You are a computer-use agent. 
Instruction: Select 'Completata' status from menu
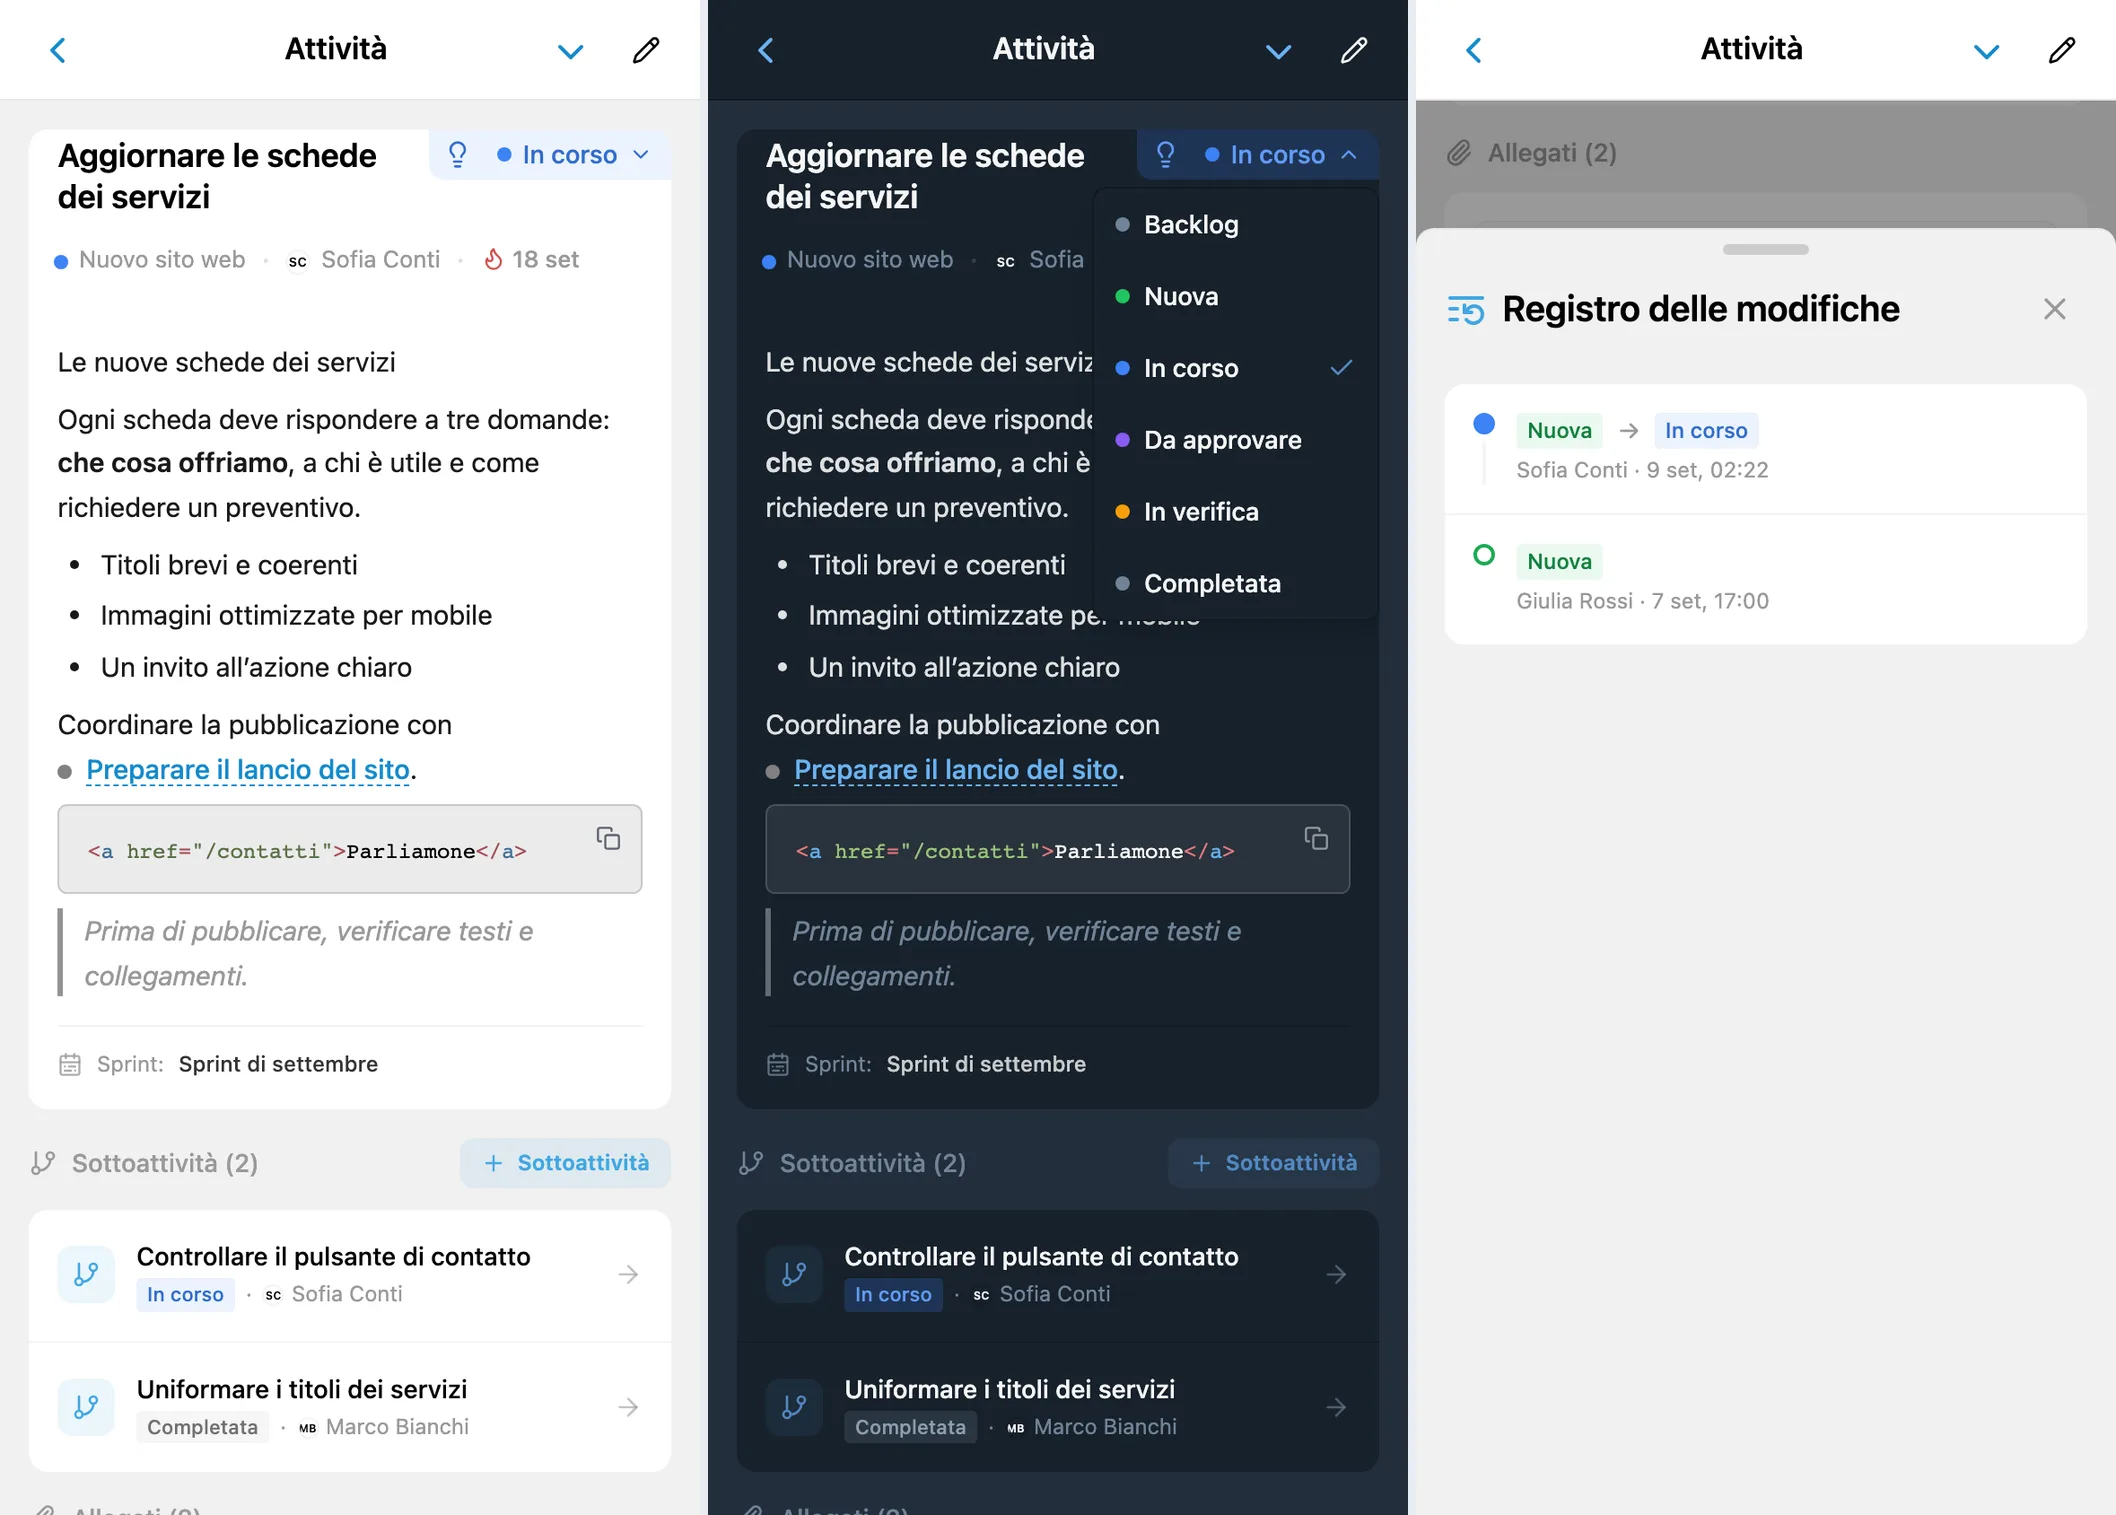1236,583
